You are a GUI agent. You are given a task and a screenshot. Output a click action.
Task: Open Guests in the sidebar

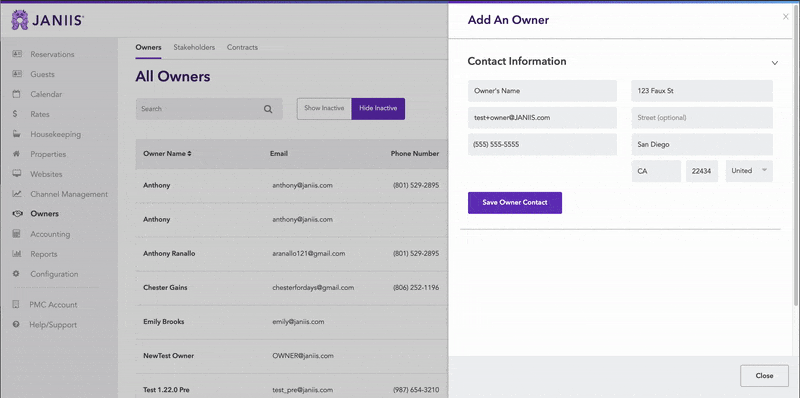point(42,74)
